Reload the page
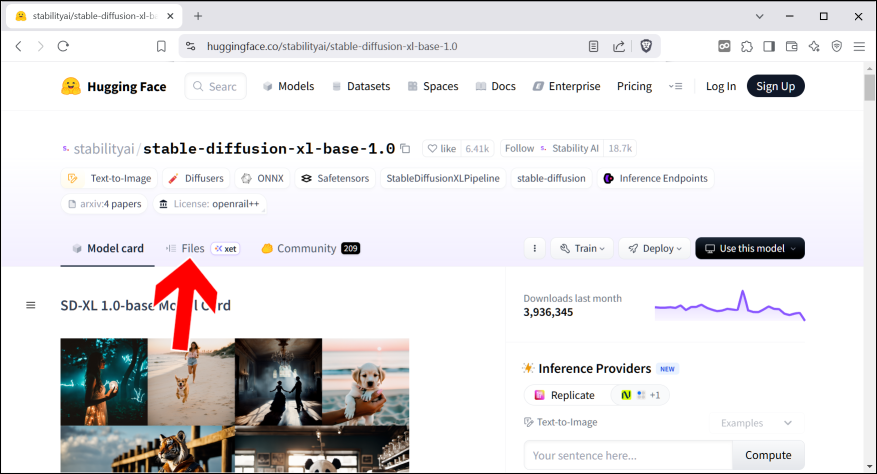This screenshot has height=474, width=877. click(63, 46)
